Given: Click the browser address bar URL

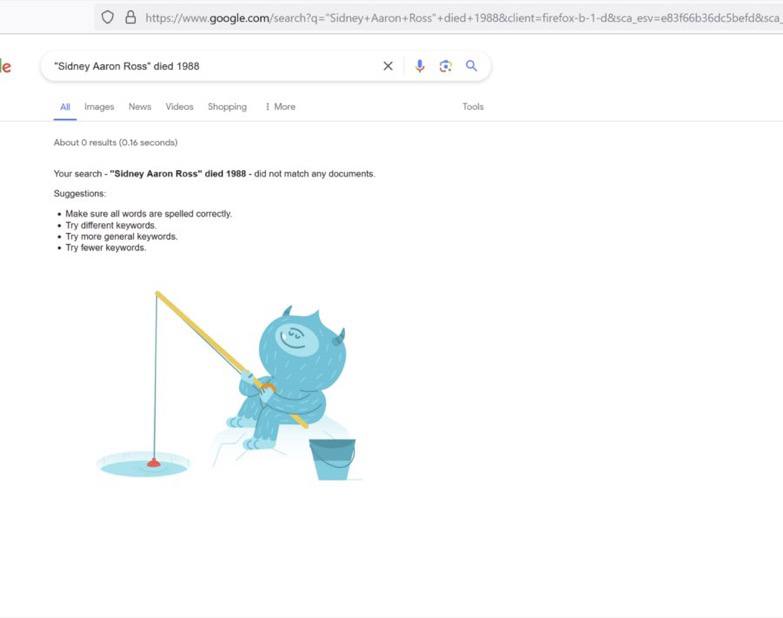Looking at the screenshot, I should coord(463,18).
